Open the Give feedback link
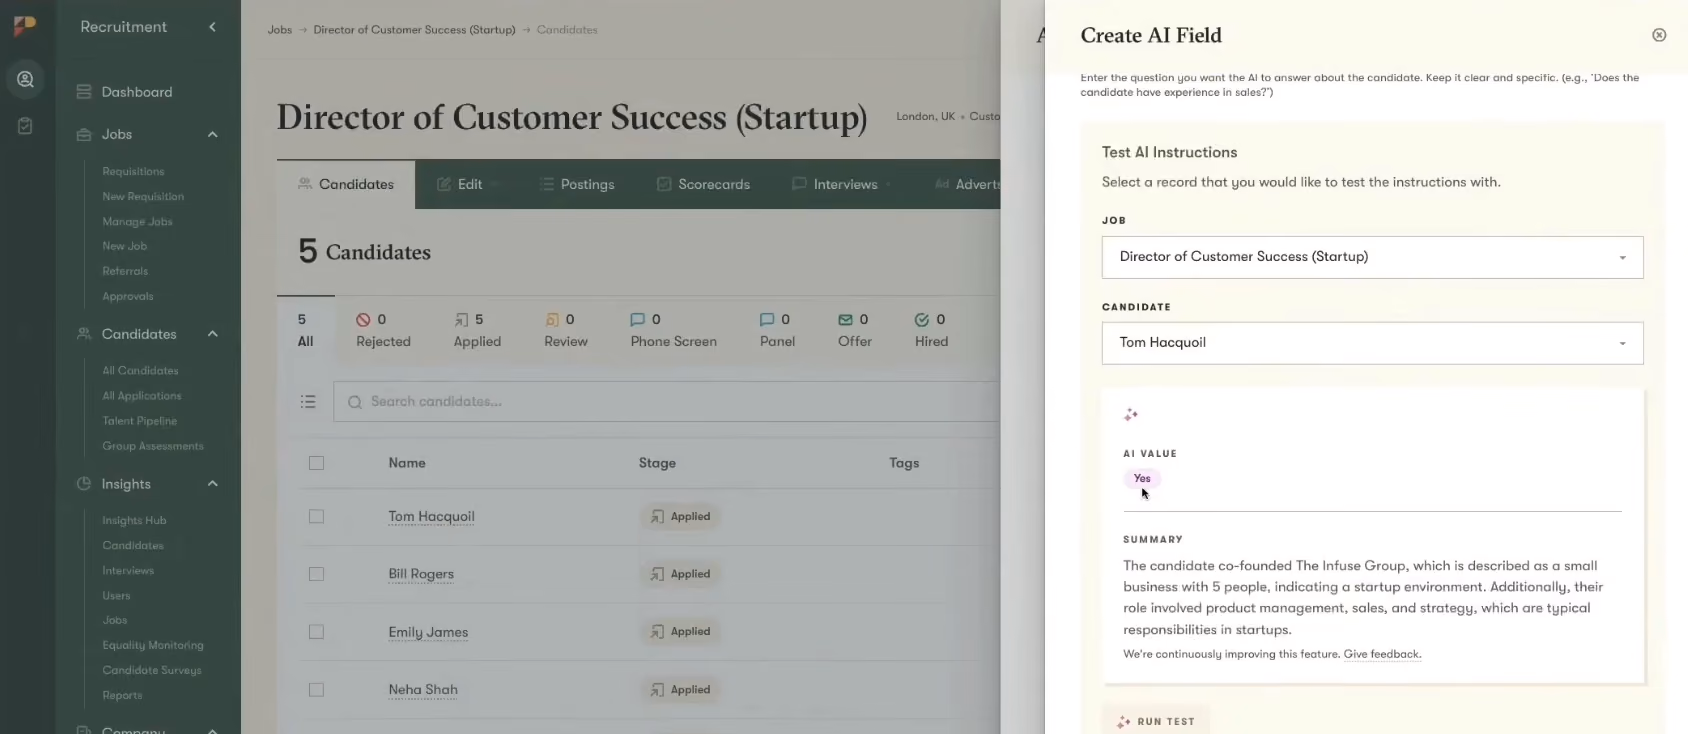 (1382, 655)
